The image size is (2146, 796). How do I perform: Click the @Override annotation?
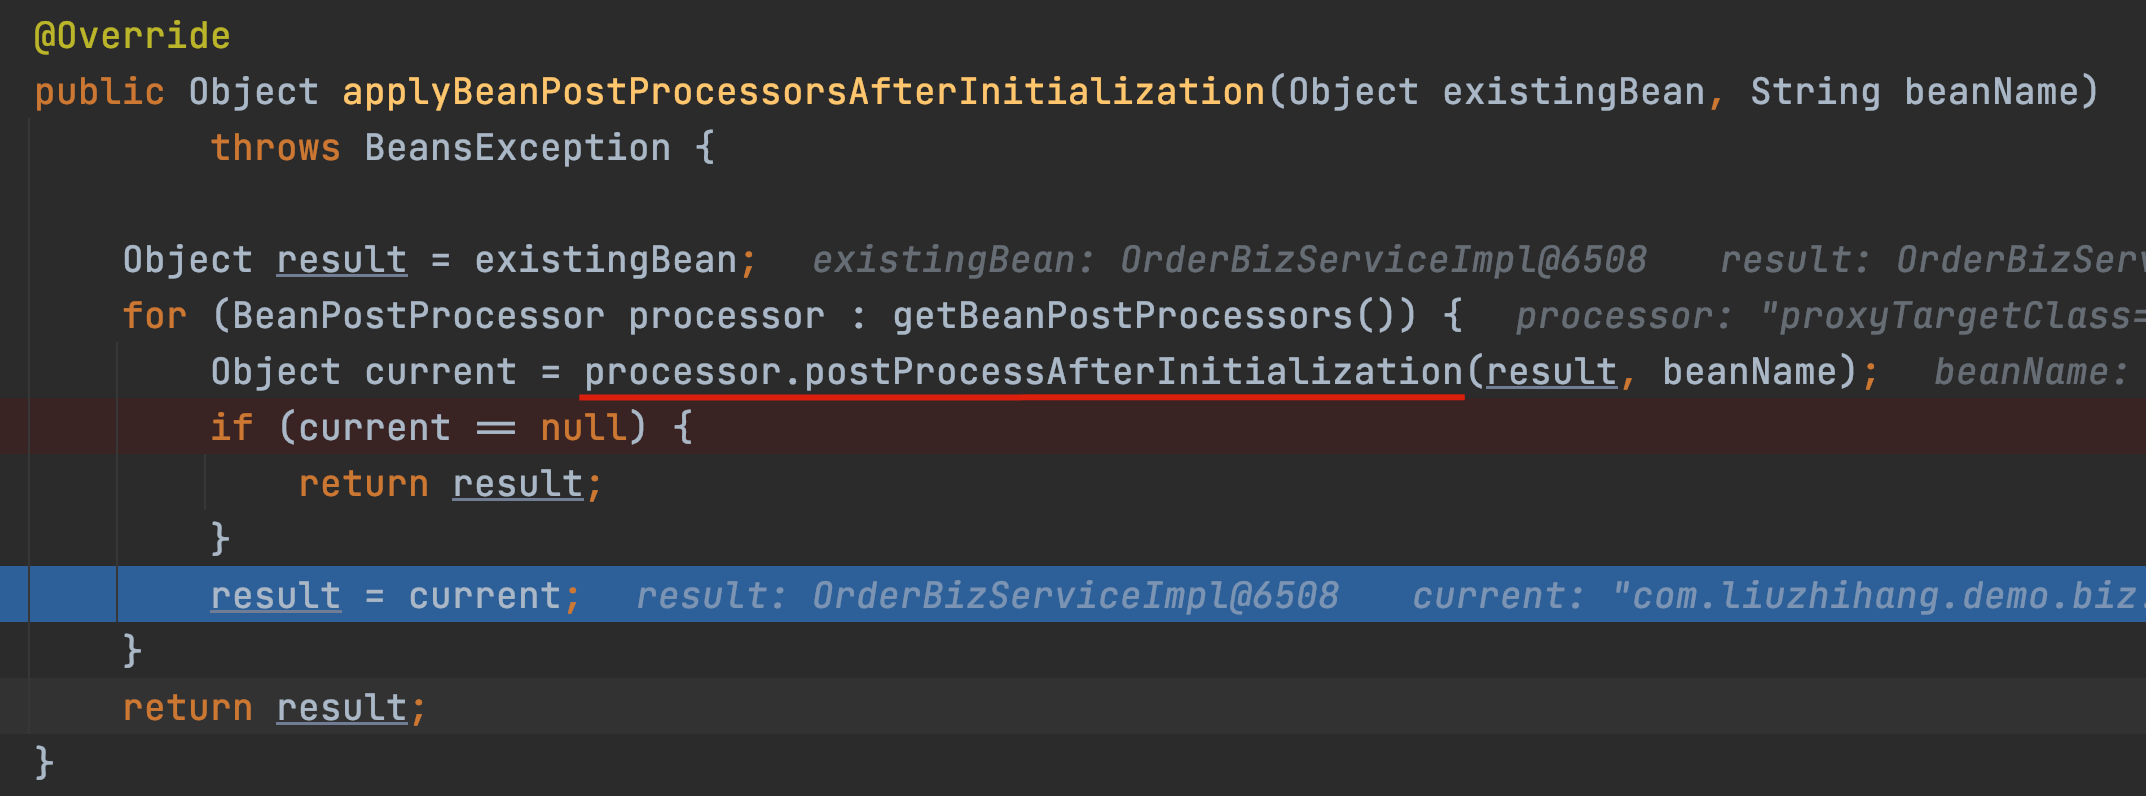pyautogui.click(x=132, y=36)
